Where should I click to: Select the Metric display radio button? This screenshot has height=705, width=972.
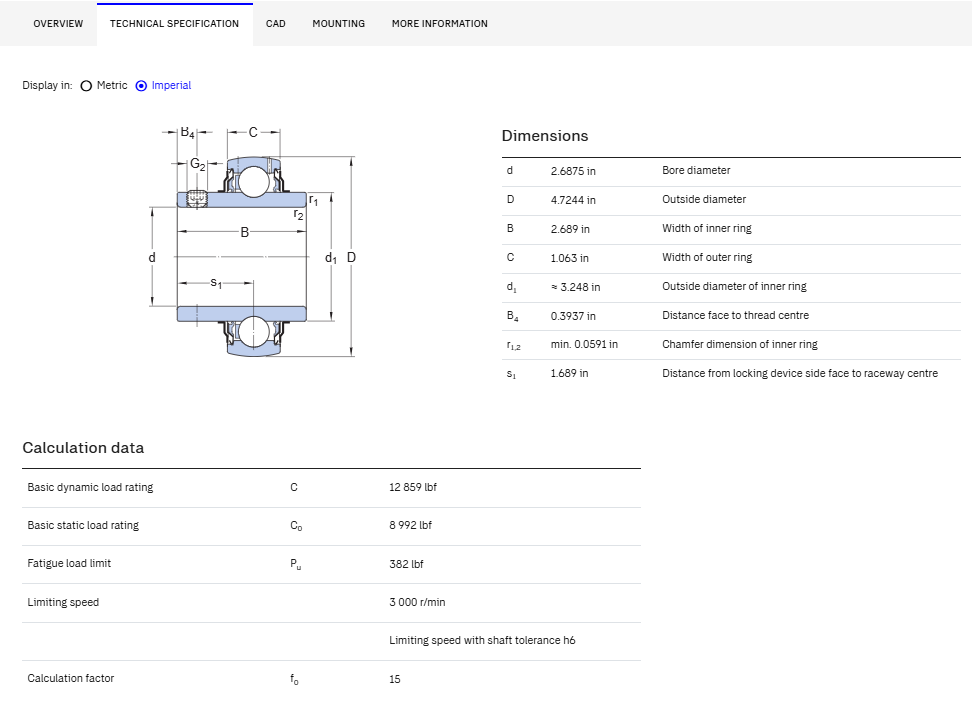pos(86,86)
